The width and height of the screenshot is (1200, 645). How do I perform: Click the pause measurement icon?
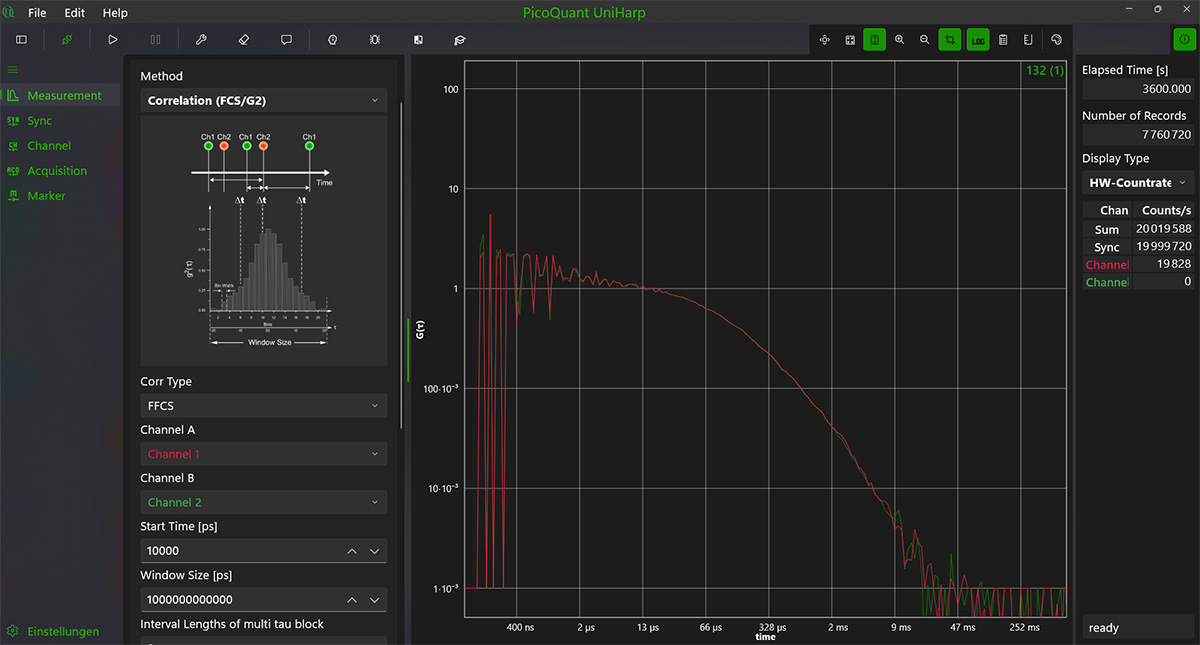(156, 39)
